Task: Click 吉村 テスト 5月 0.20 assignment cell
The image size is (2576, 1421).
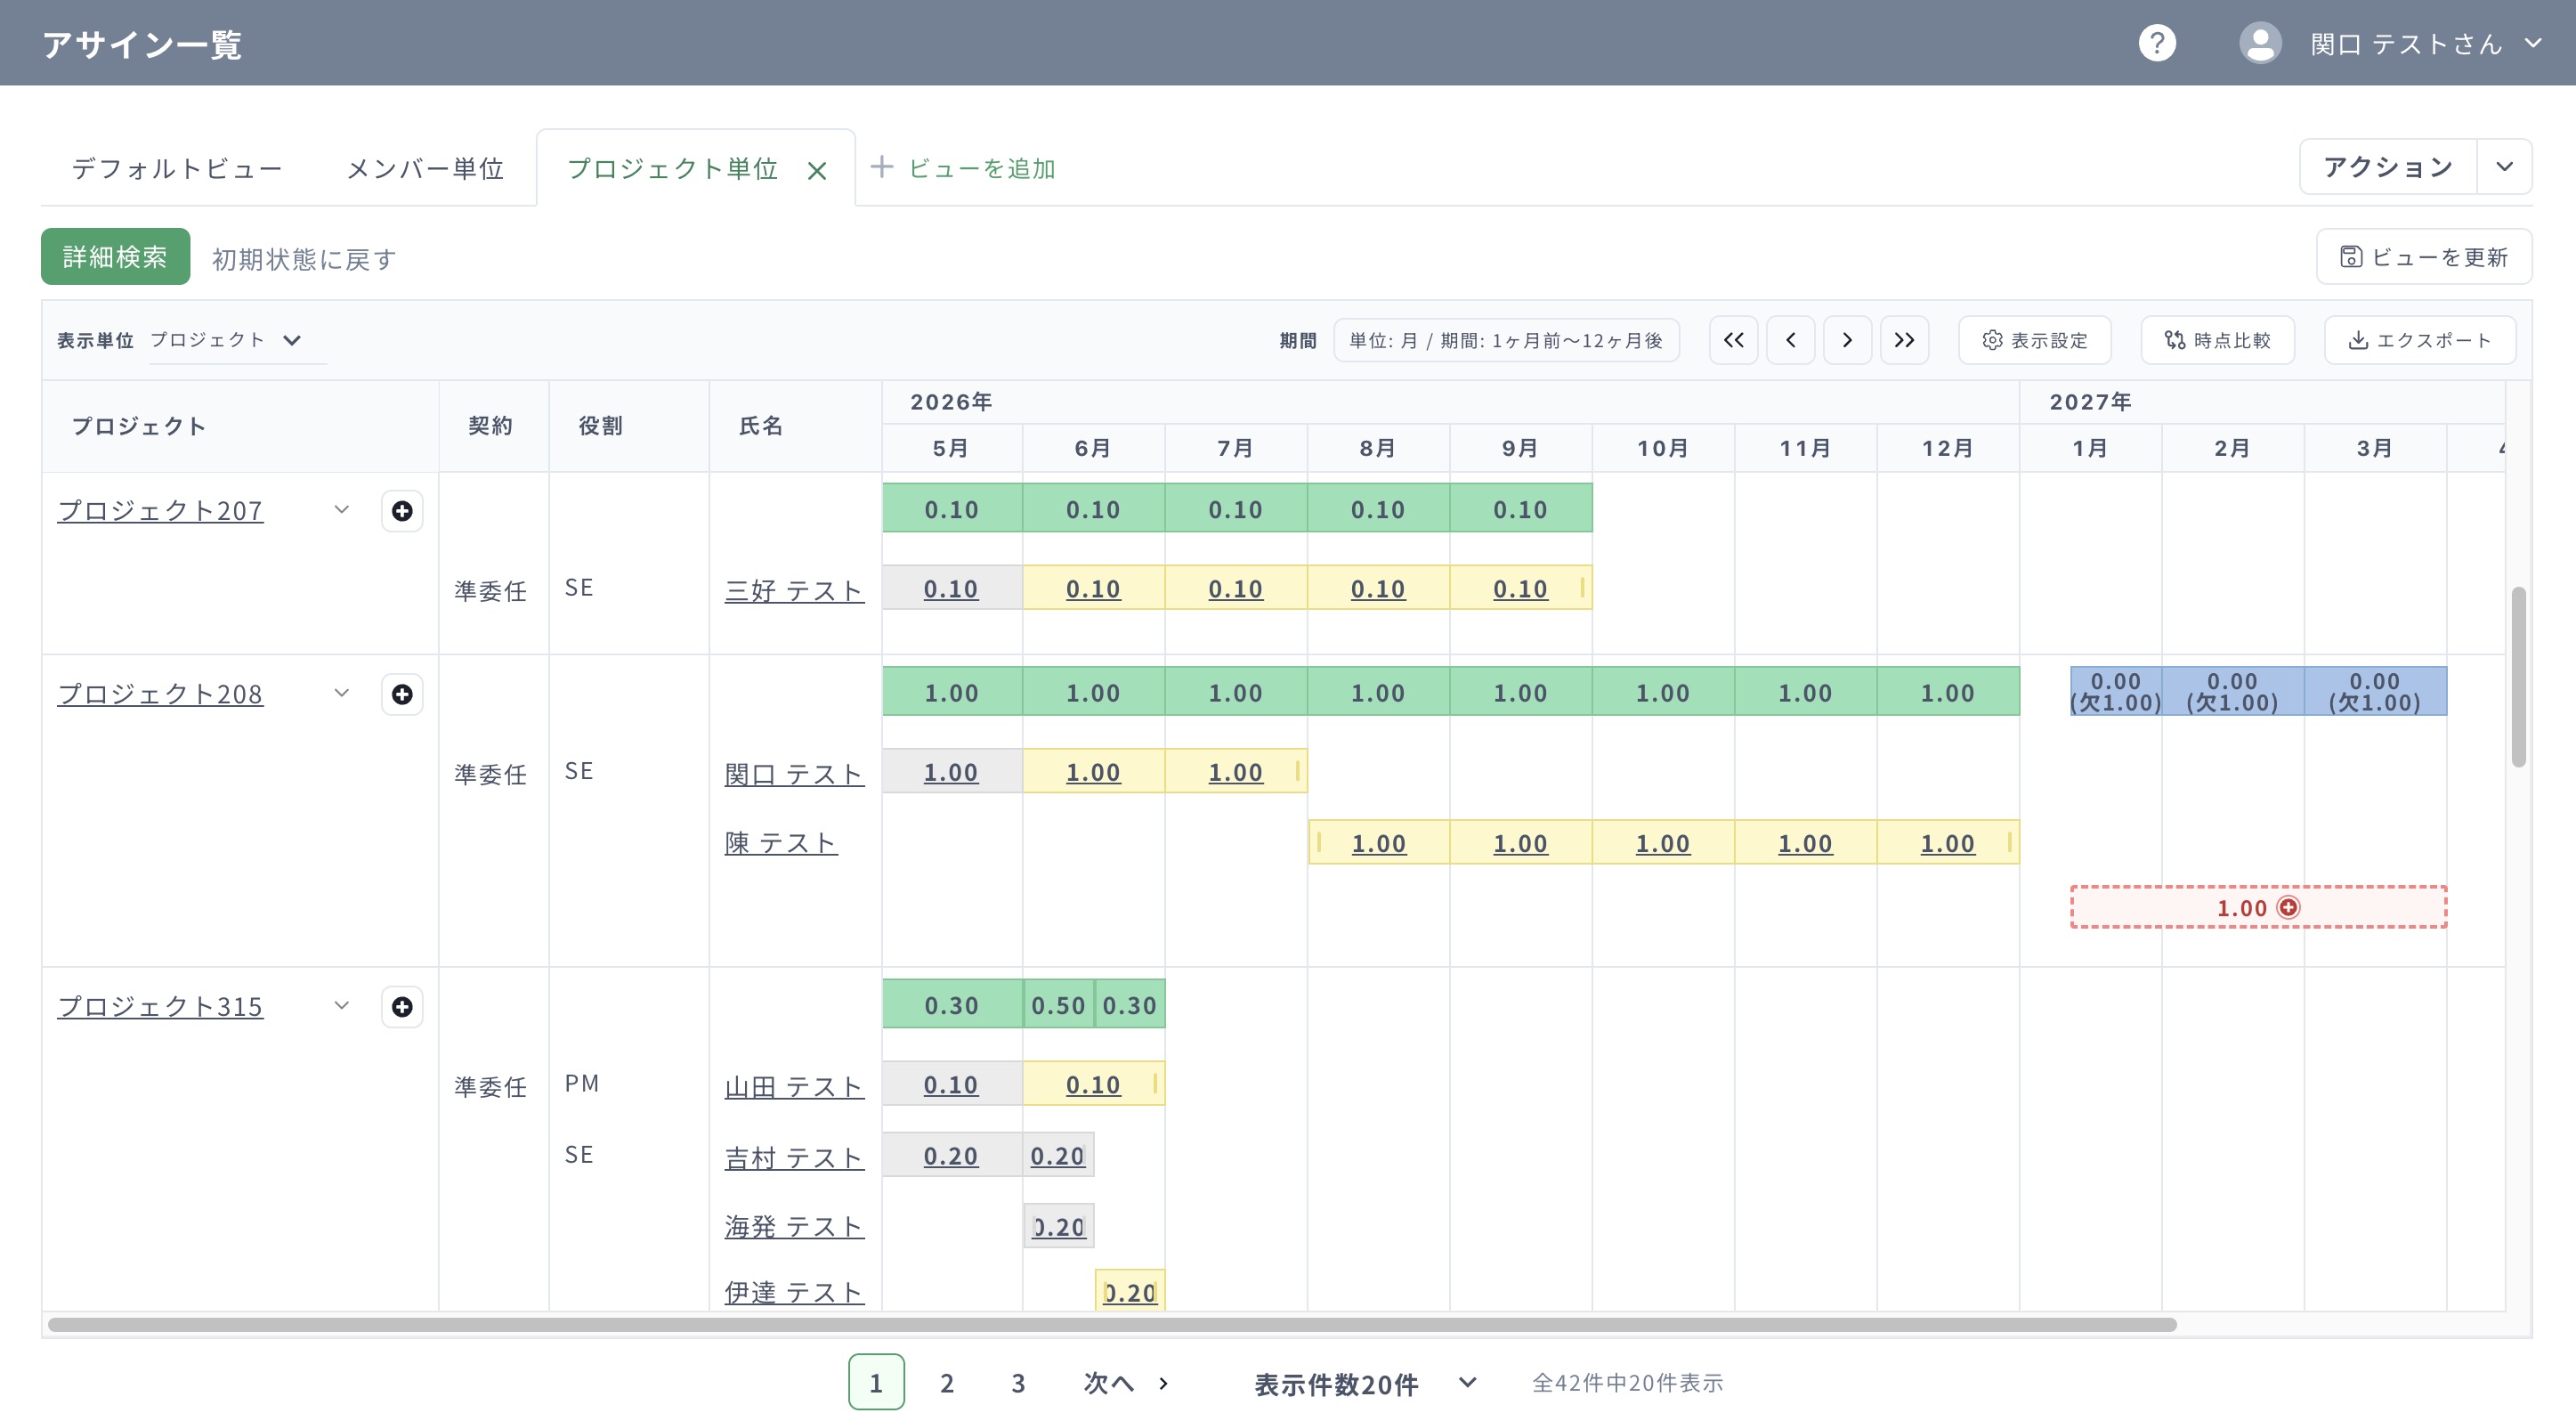Action: [x=951, y=1155]
